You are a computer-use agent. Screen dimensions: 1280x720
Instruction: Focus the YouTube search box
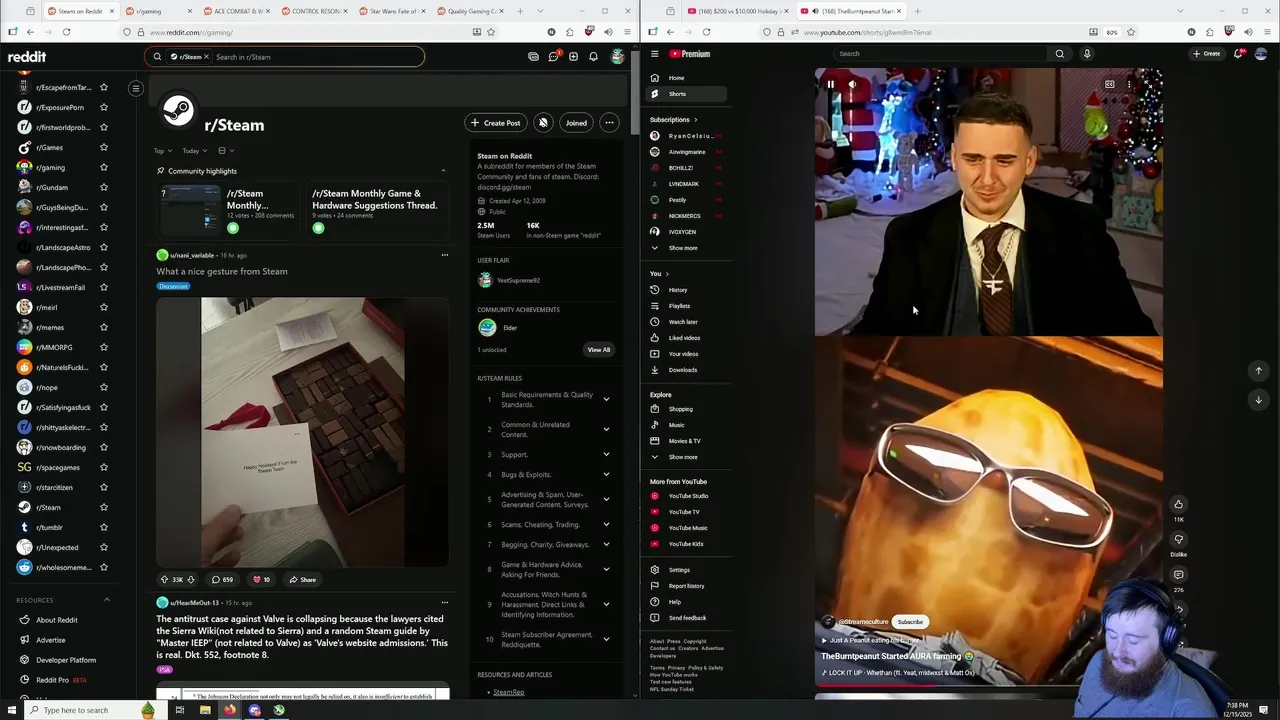[x=940, y=54]
